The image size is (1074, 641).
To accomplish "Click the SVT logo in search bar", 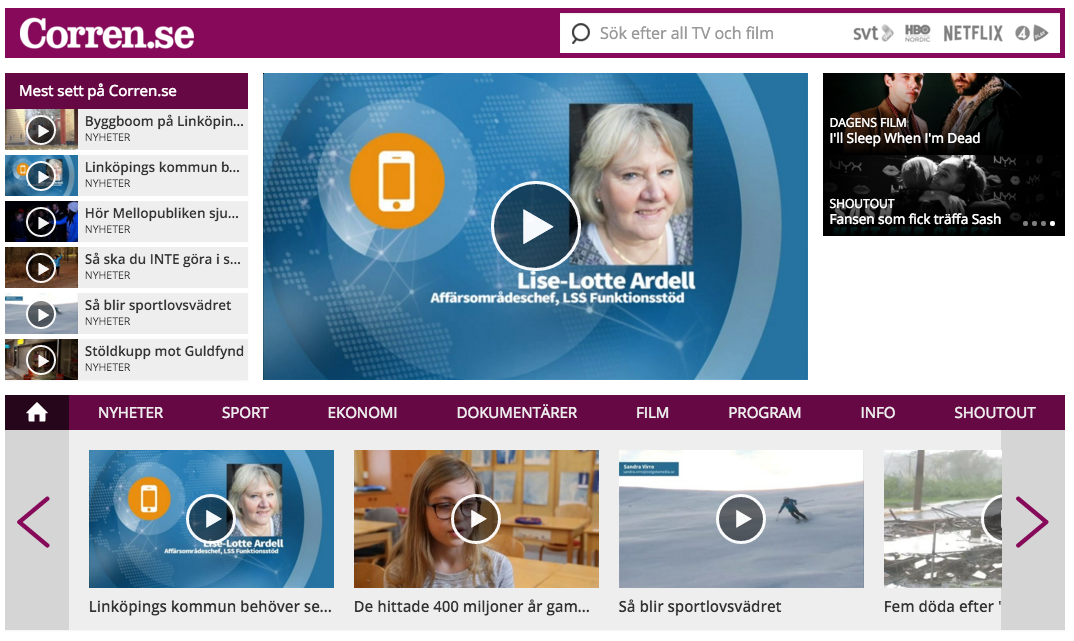I will [x=873, y=33].
